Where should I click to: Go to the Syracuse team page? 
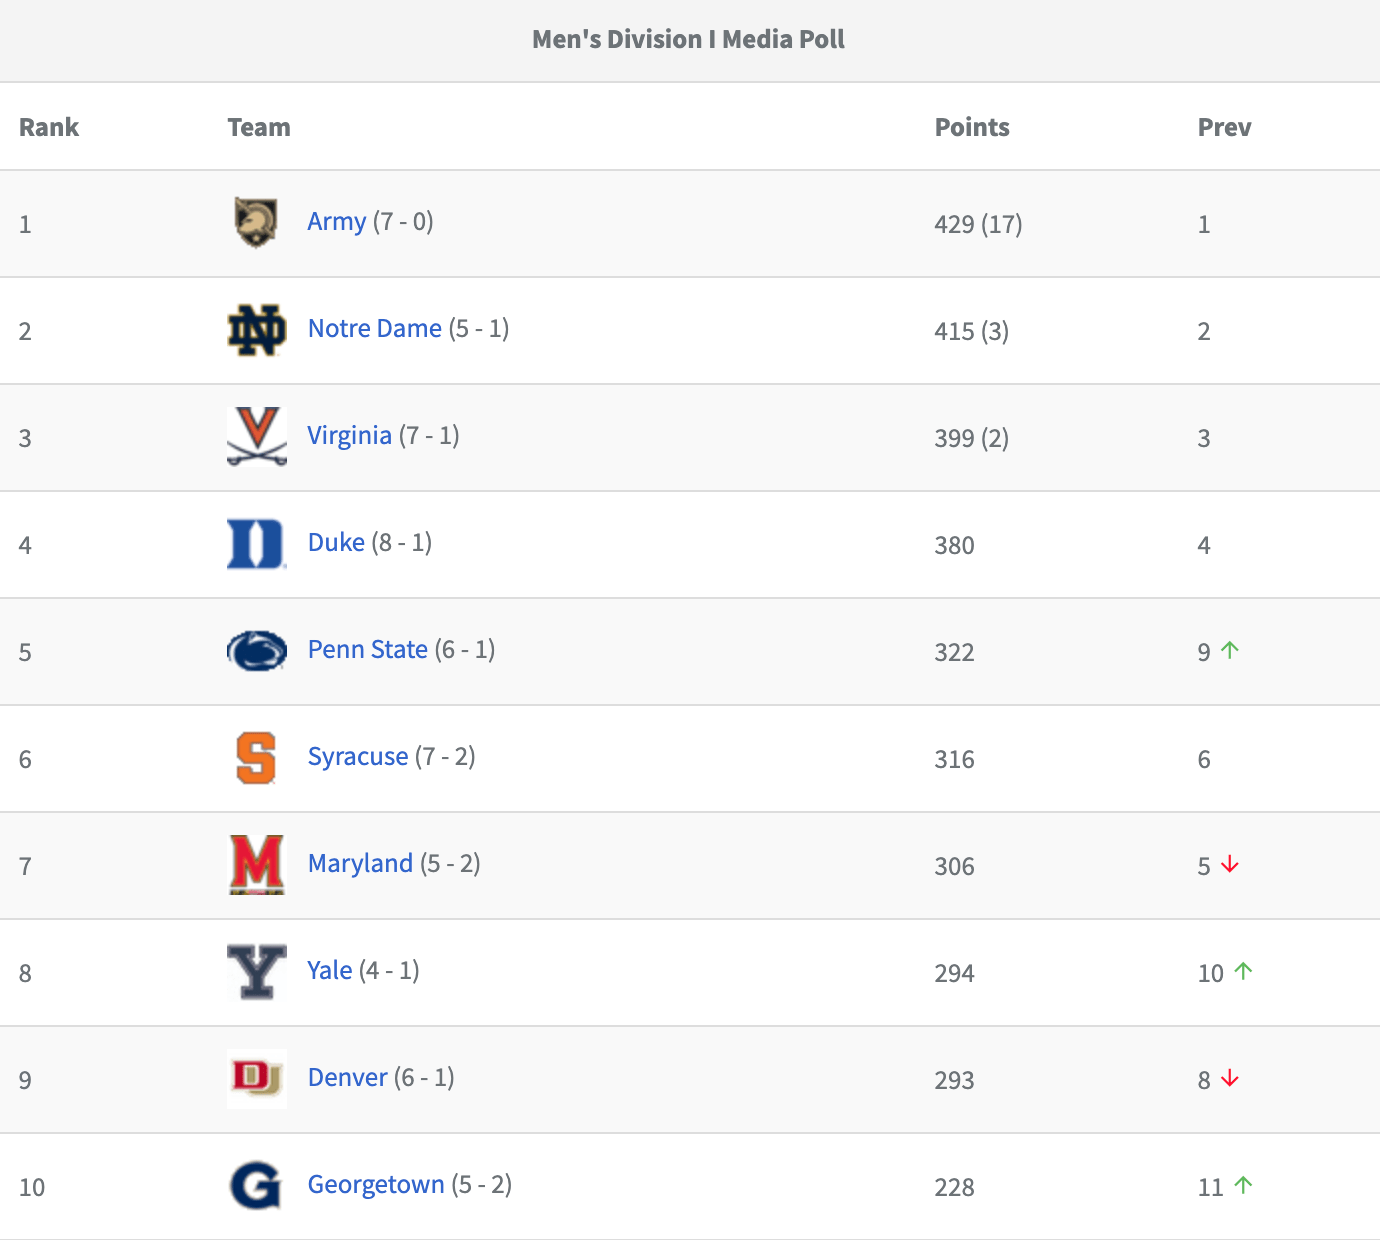pyautogui.click(x=358, y=757)
